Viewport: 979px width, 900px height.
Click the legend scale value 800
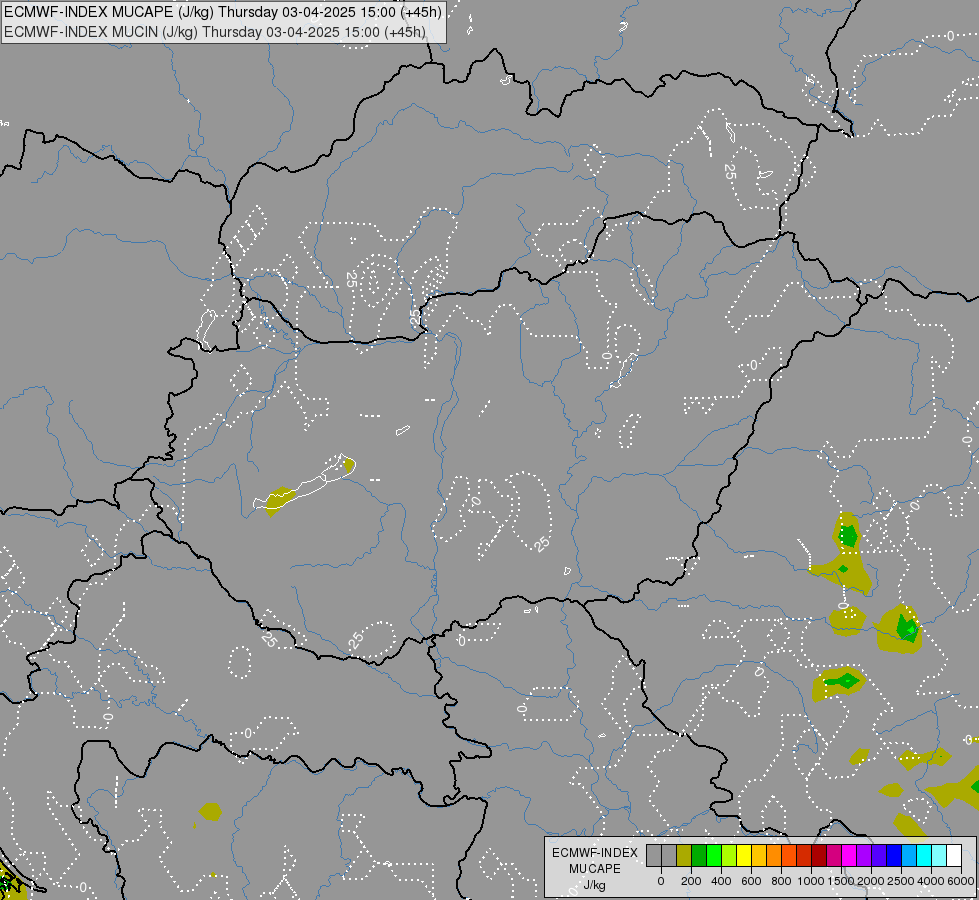coord(781,881)
